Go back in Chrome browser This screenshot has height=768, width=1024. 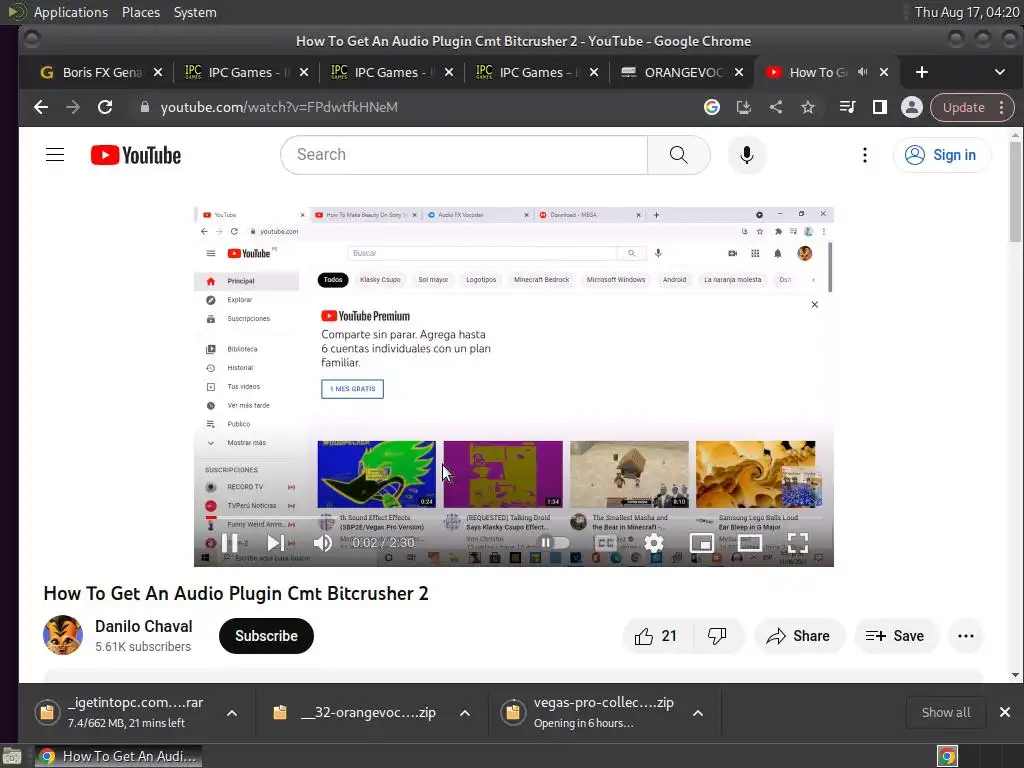click(41, 107)
